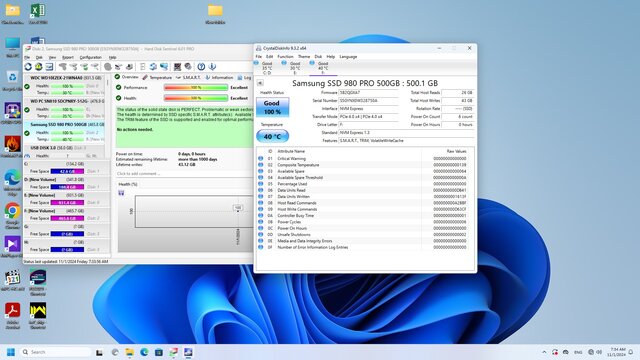Click the taskbar clock showing 7:34 AM
The image size is (640, 360).
pos(617,352)
